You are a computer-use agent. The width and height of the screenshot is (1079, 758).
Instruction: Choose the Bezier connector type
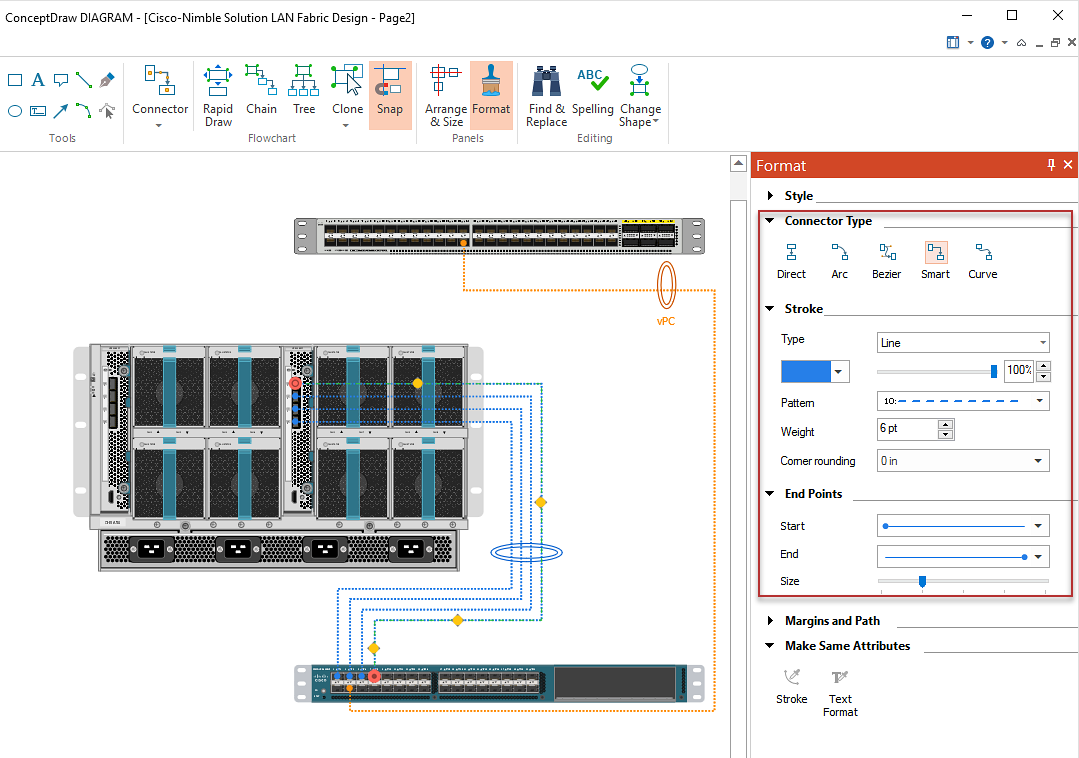point(886,260)
